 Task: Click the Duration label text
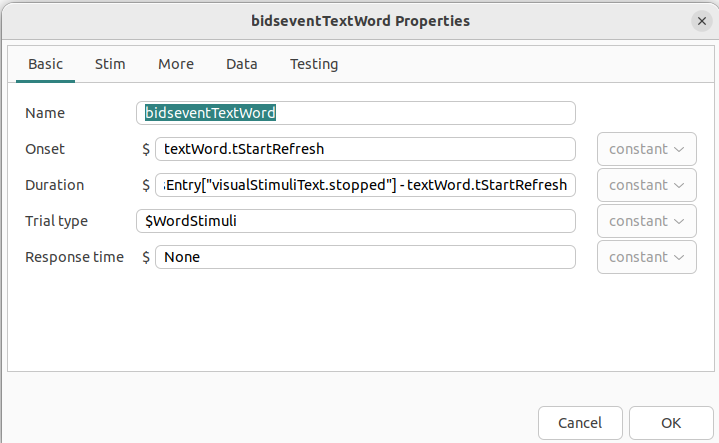click(x=55, y=185)
